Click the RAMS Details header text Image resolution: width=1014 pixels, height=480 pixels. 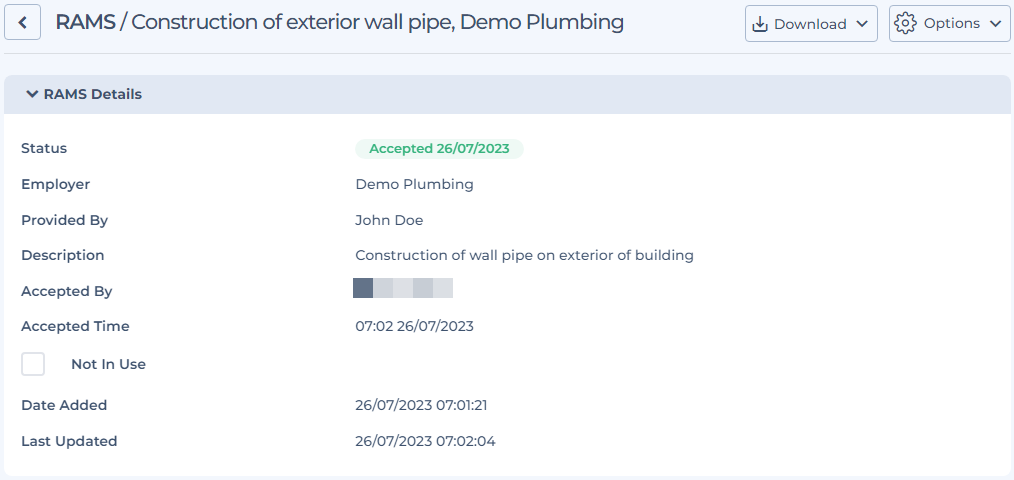pyautogui.click(x=92, y=94)
